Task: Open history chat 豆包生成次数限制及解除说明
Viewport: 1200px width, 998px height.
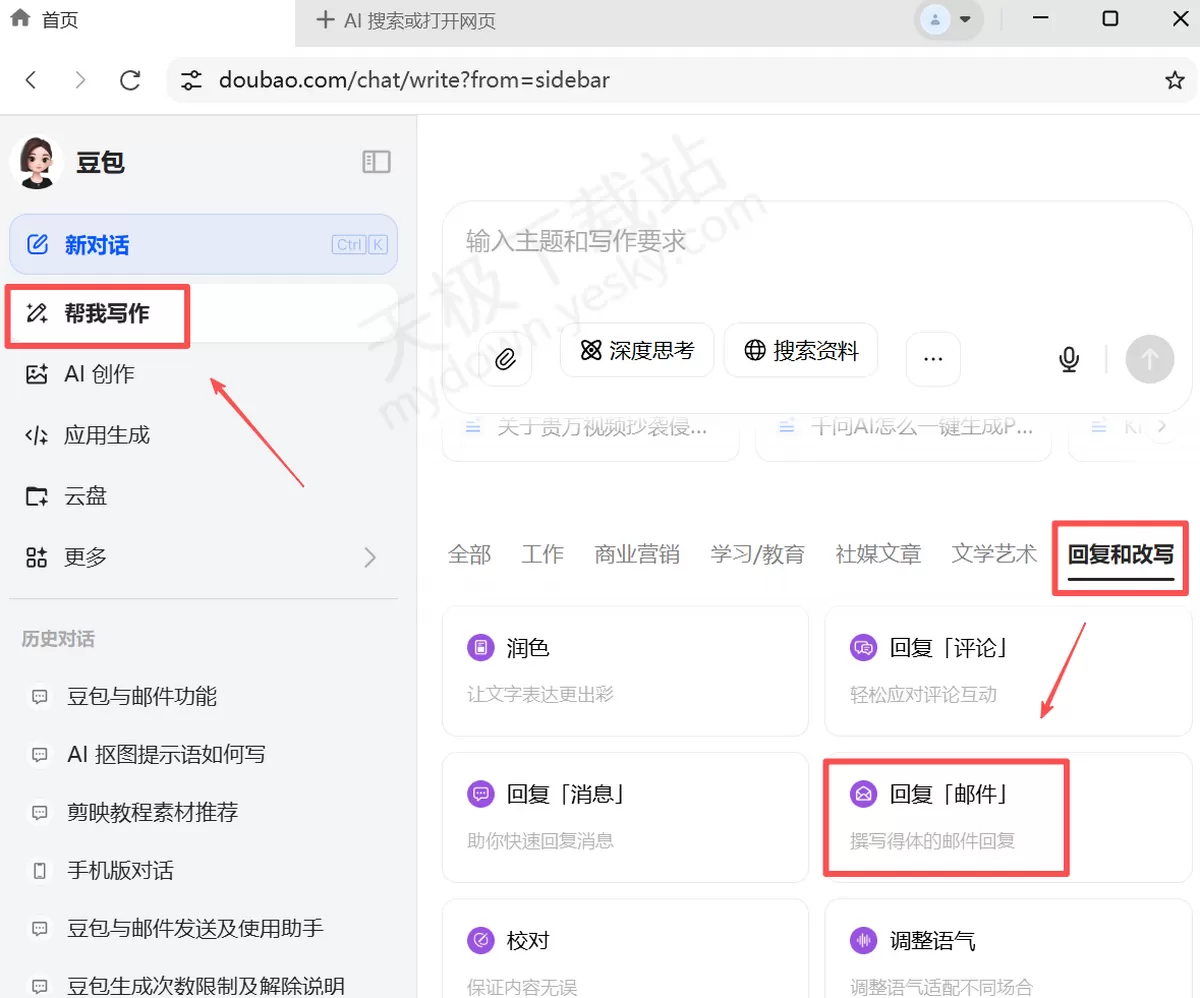Action: (x=204, y=985)
